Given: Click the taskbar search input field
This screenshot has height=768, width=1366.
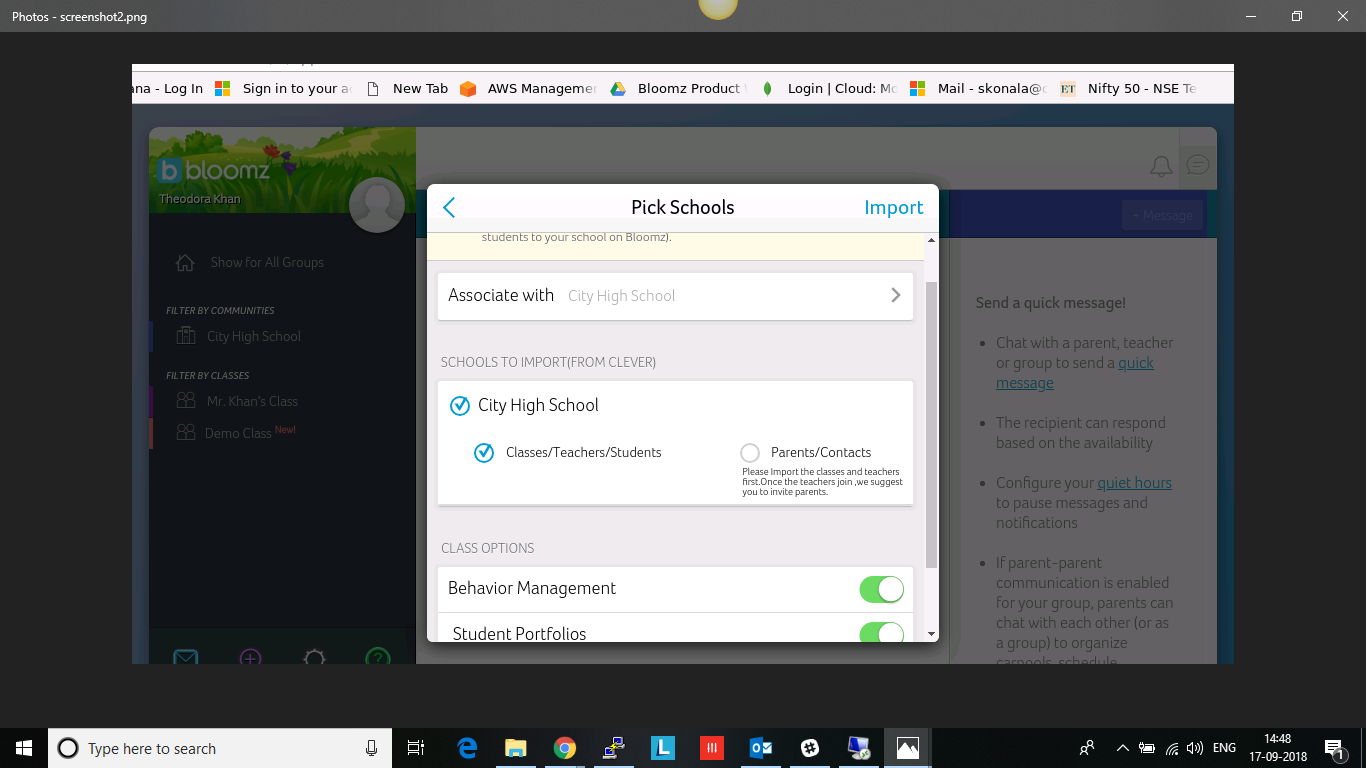Looking at the screenshot, I should tap(200, 748).
